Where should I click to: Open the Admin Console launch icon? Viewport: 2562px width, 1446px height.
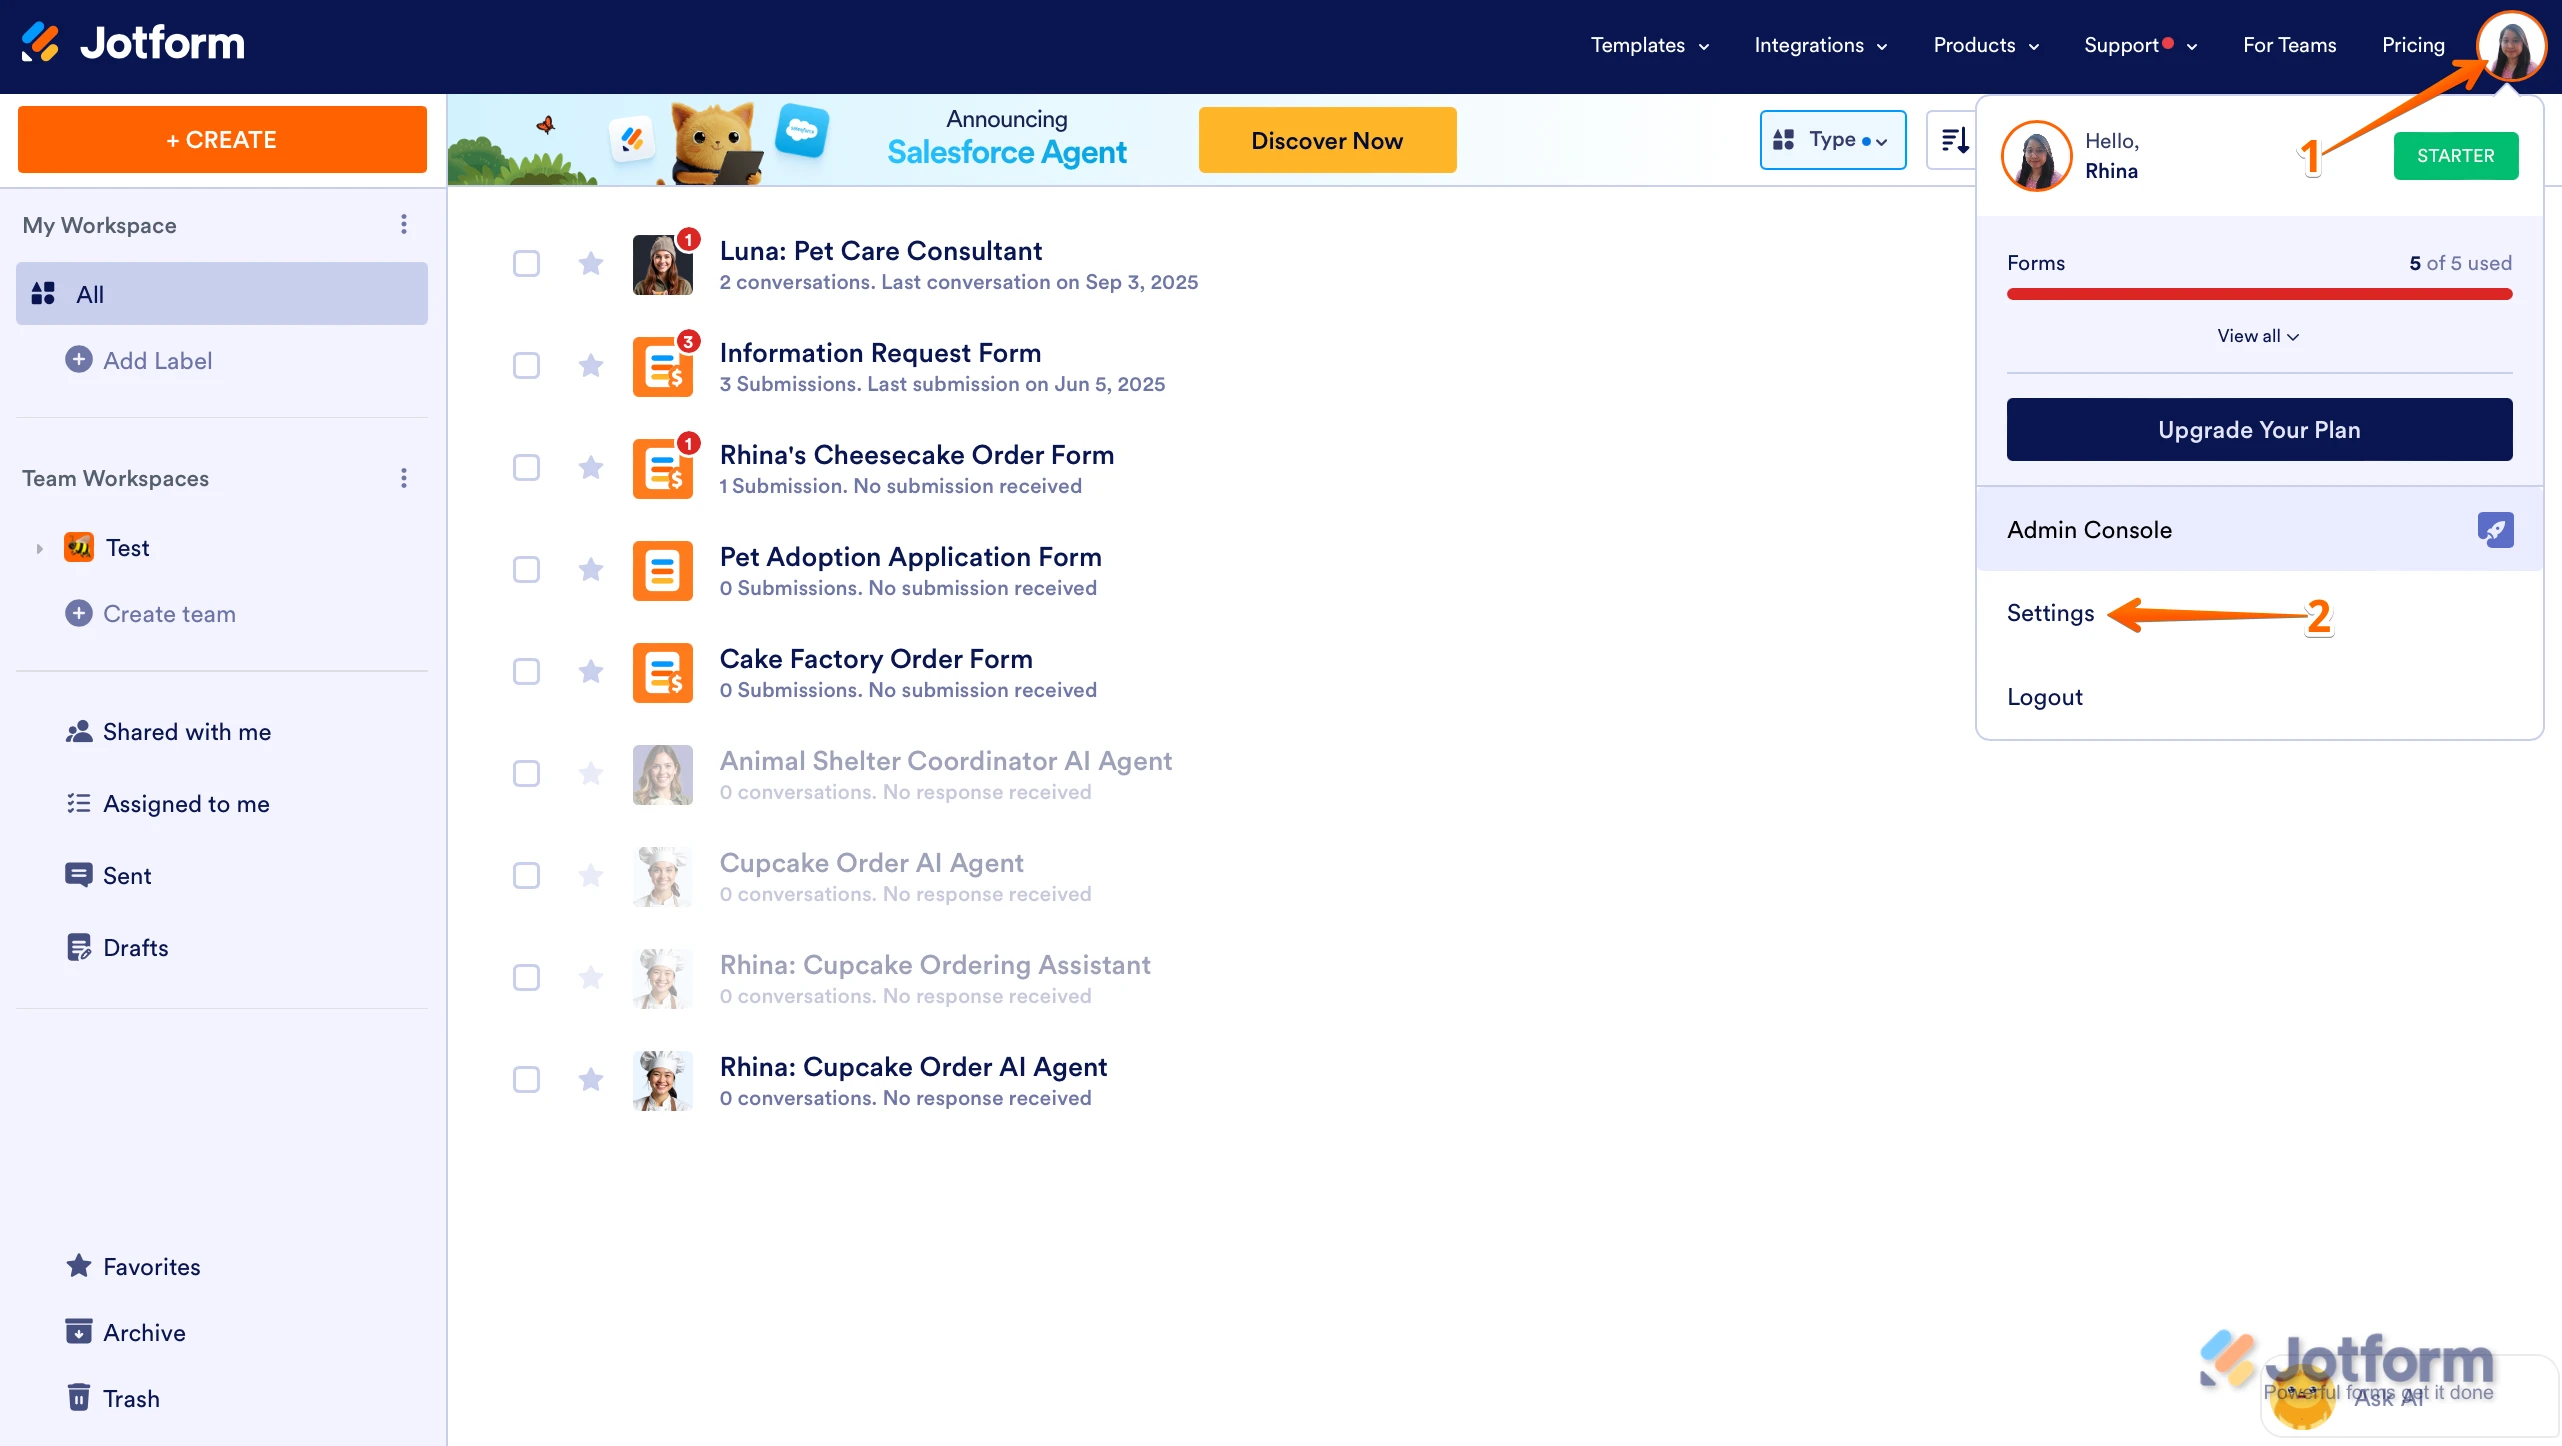(2495, 529)
